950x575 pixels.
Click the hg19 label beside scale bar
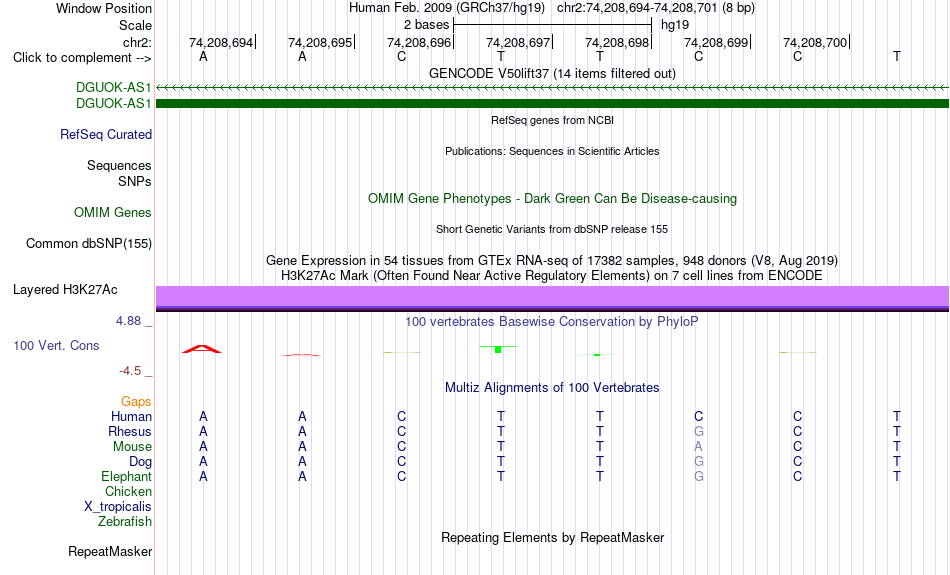click(675, 25)
